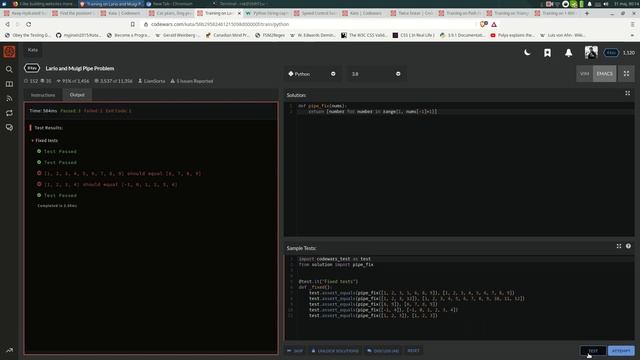The height and width of the screenshot is (360, 640).
Task: Click the star count 152
Action: pyautogui.click(x=31, y=81)
